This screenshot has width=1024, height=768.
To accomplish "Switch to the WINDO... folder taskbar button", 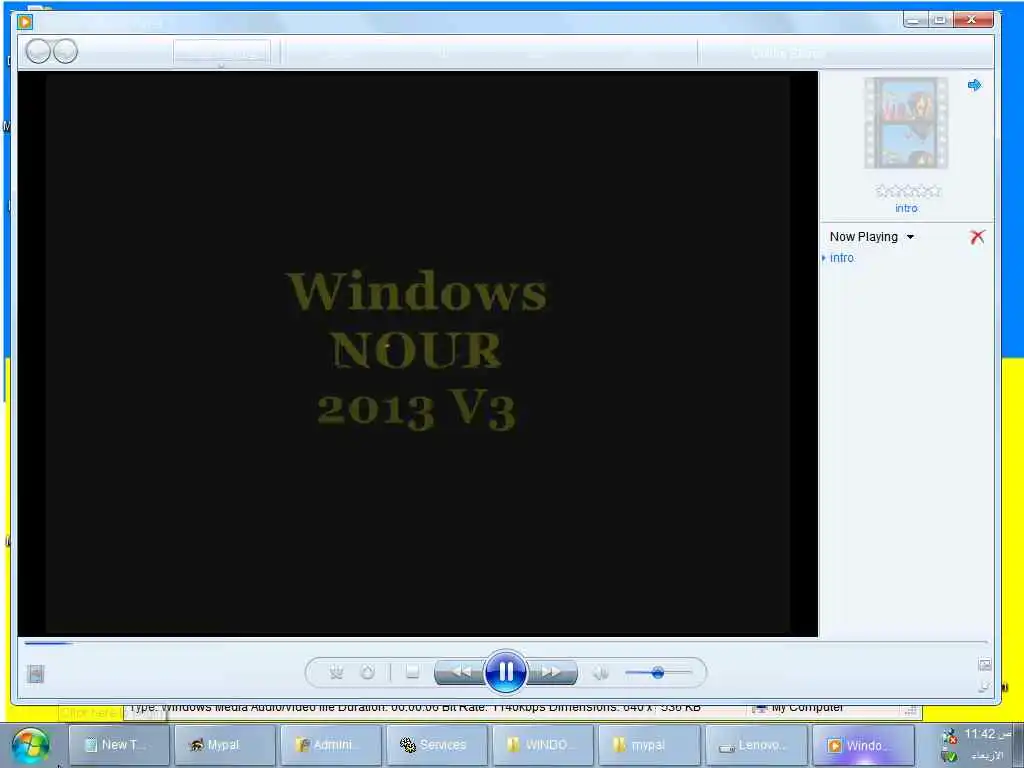I will (x=543, y=744).
